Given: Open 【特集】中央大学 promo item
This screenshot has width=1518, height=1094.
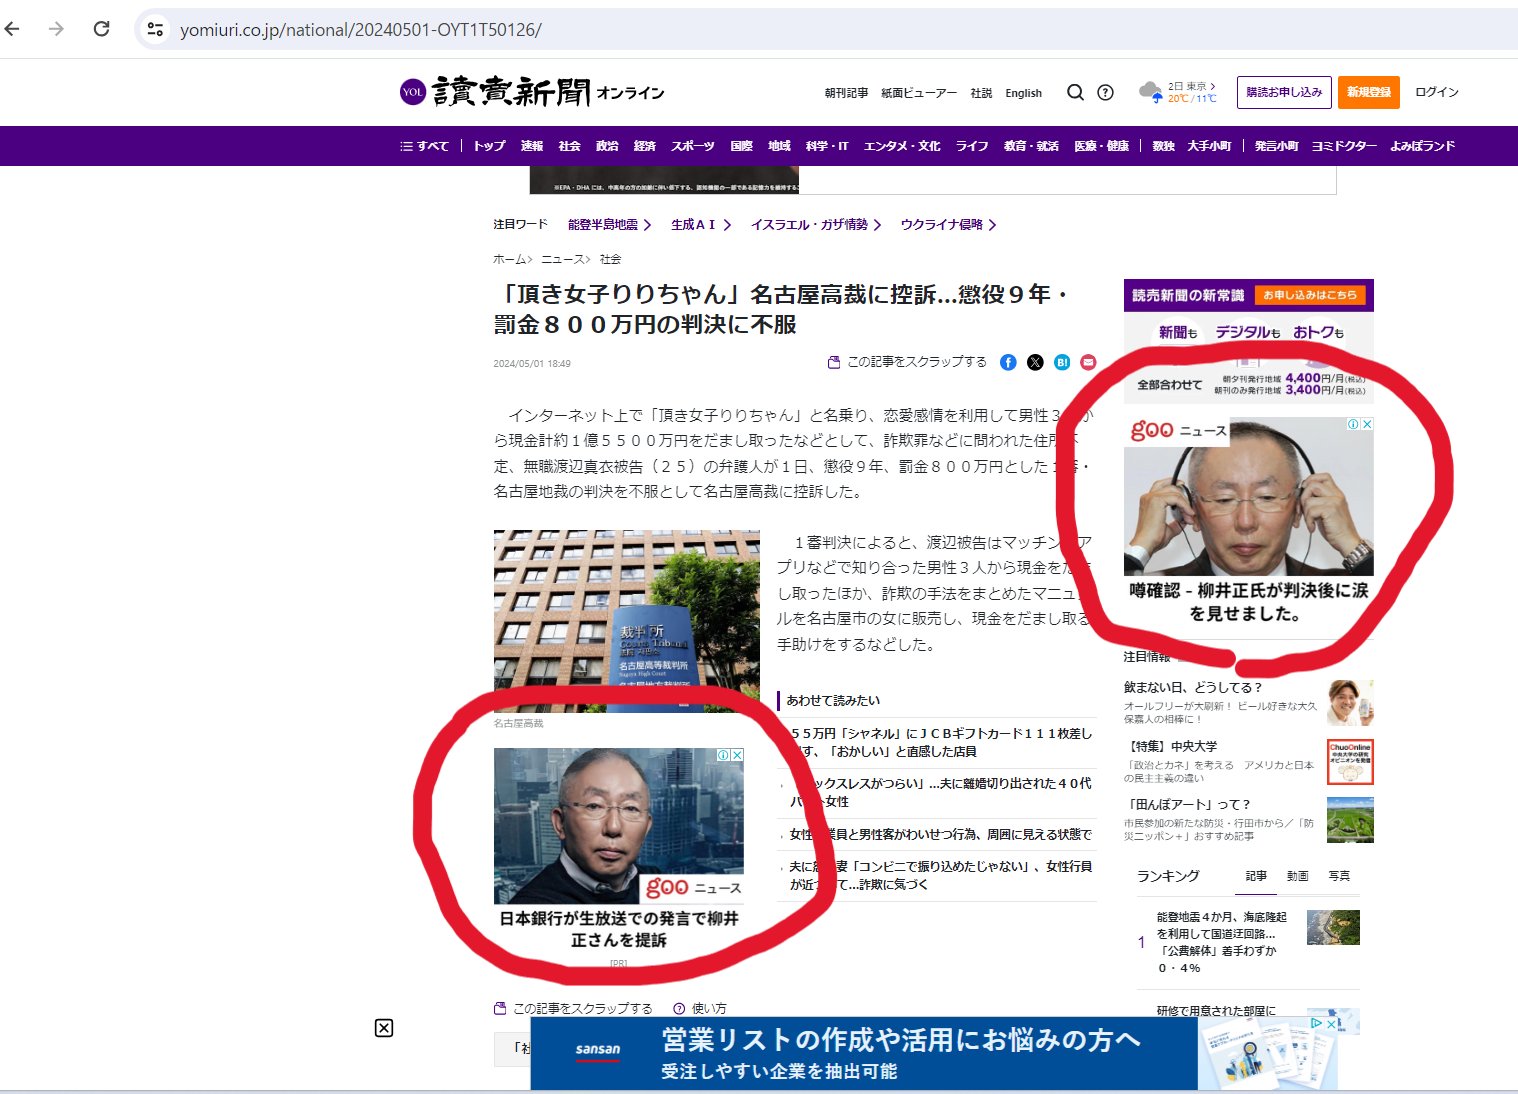Looking at the screenshot, I should point(1249,762).
